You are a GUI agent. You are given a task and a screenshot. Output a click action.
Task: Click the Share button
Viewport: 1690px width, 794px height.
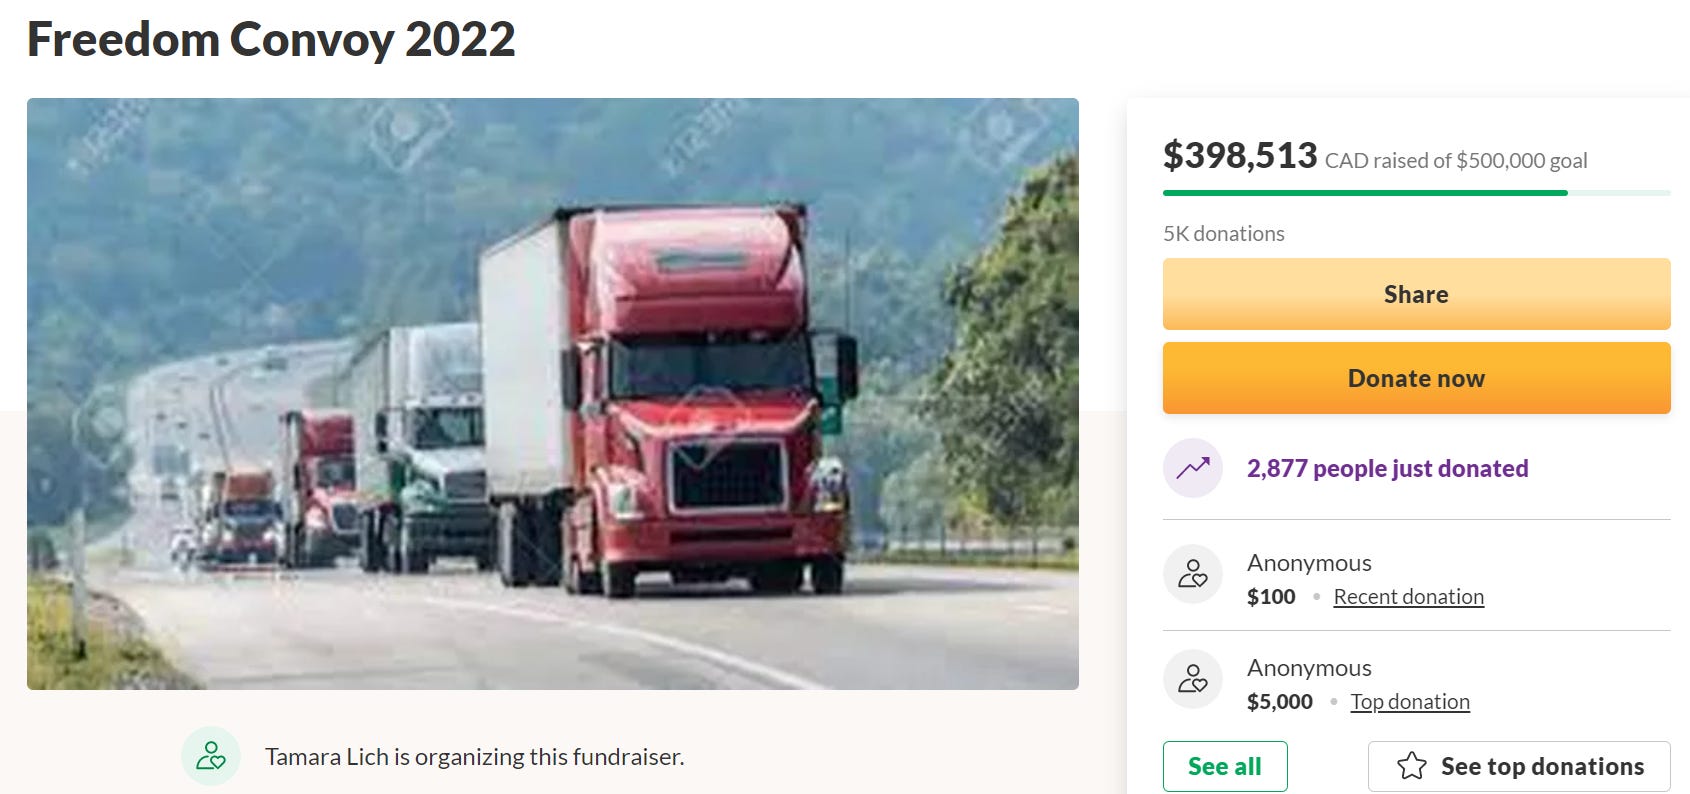coord(1416,294)
